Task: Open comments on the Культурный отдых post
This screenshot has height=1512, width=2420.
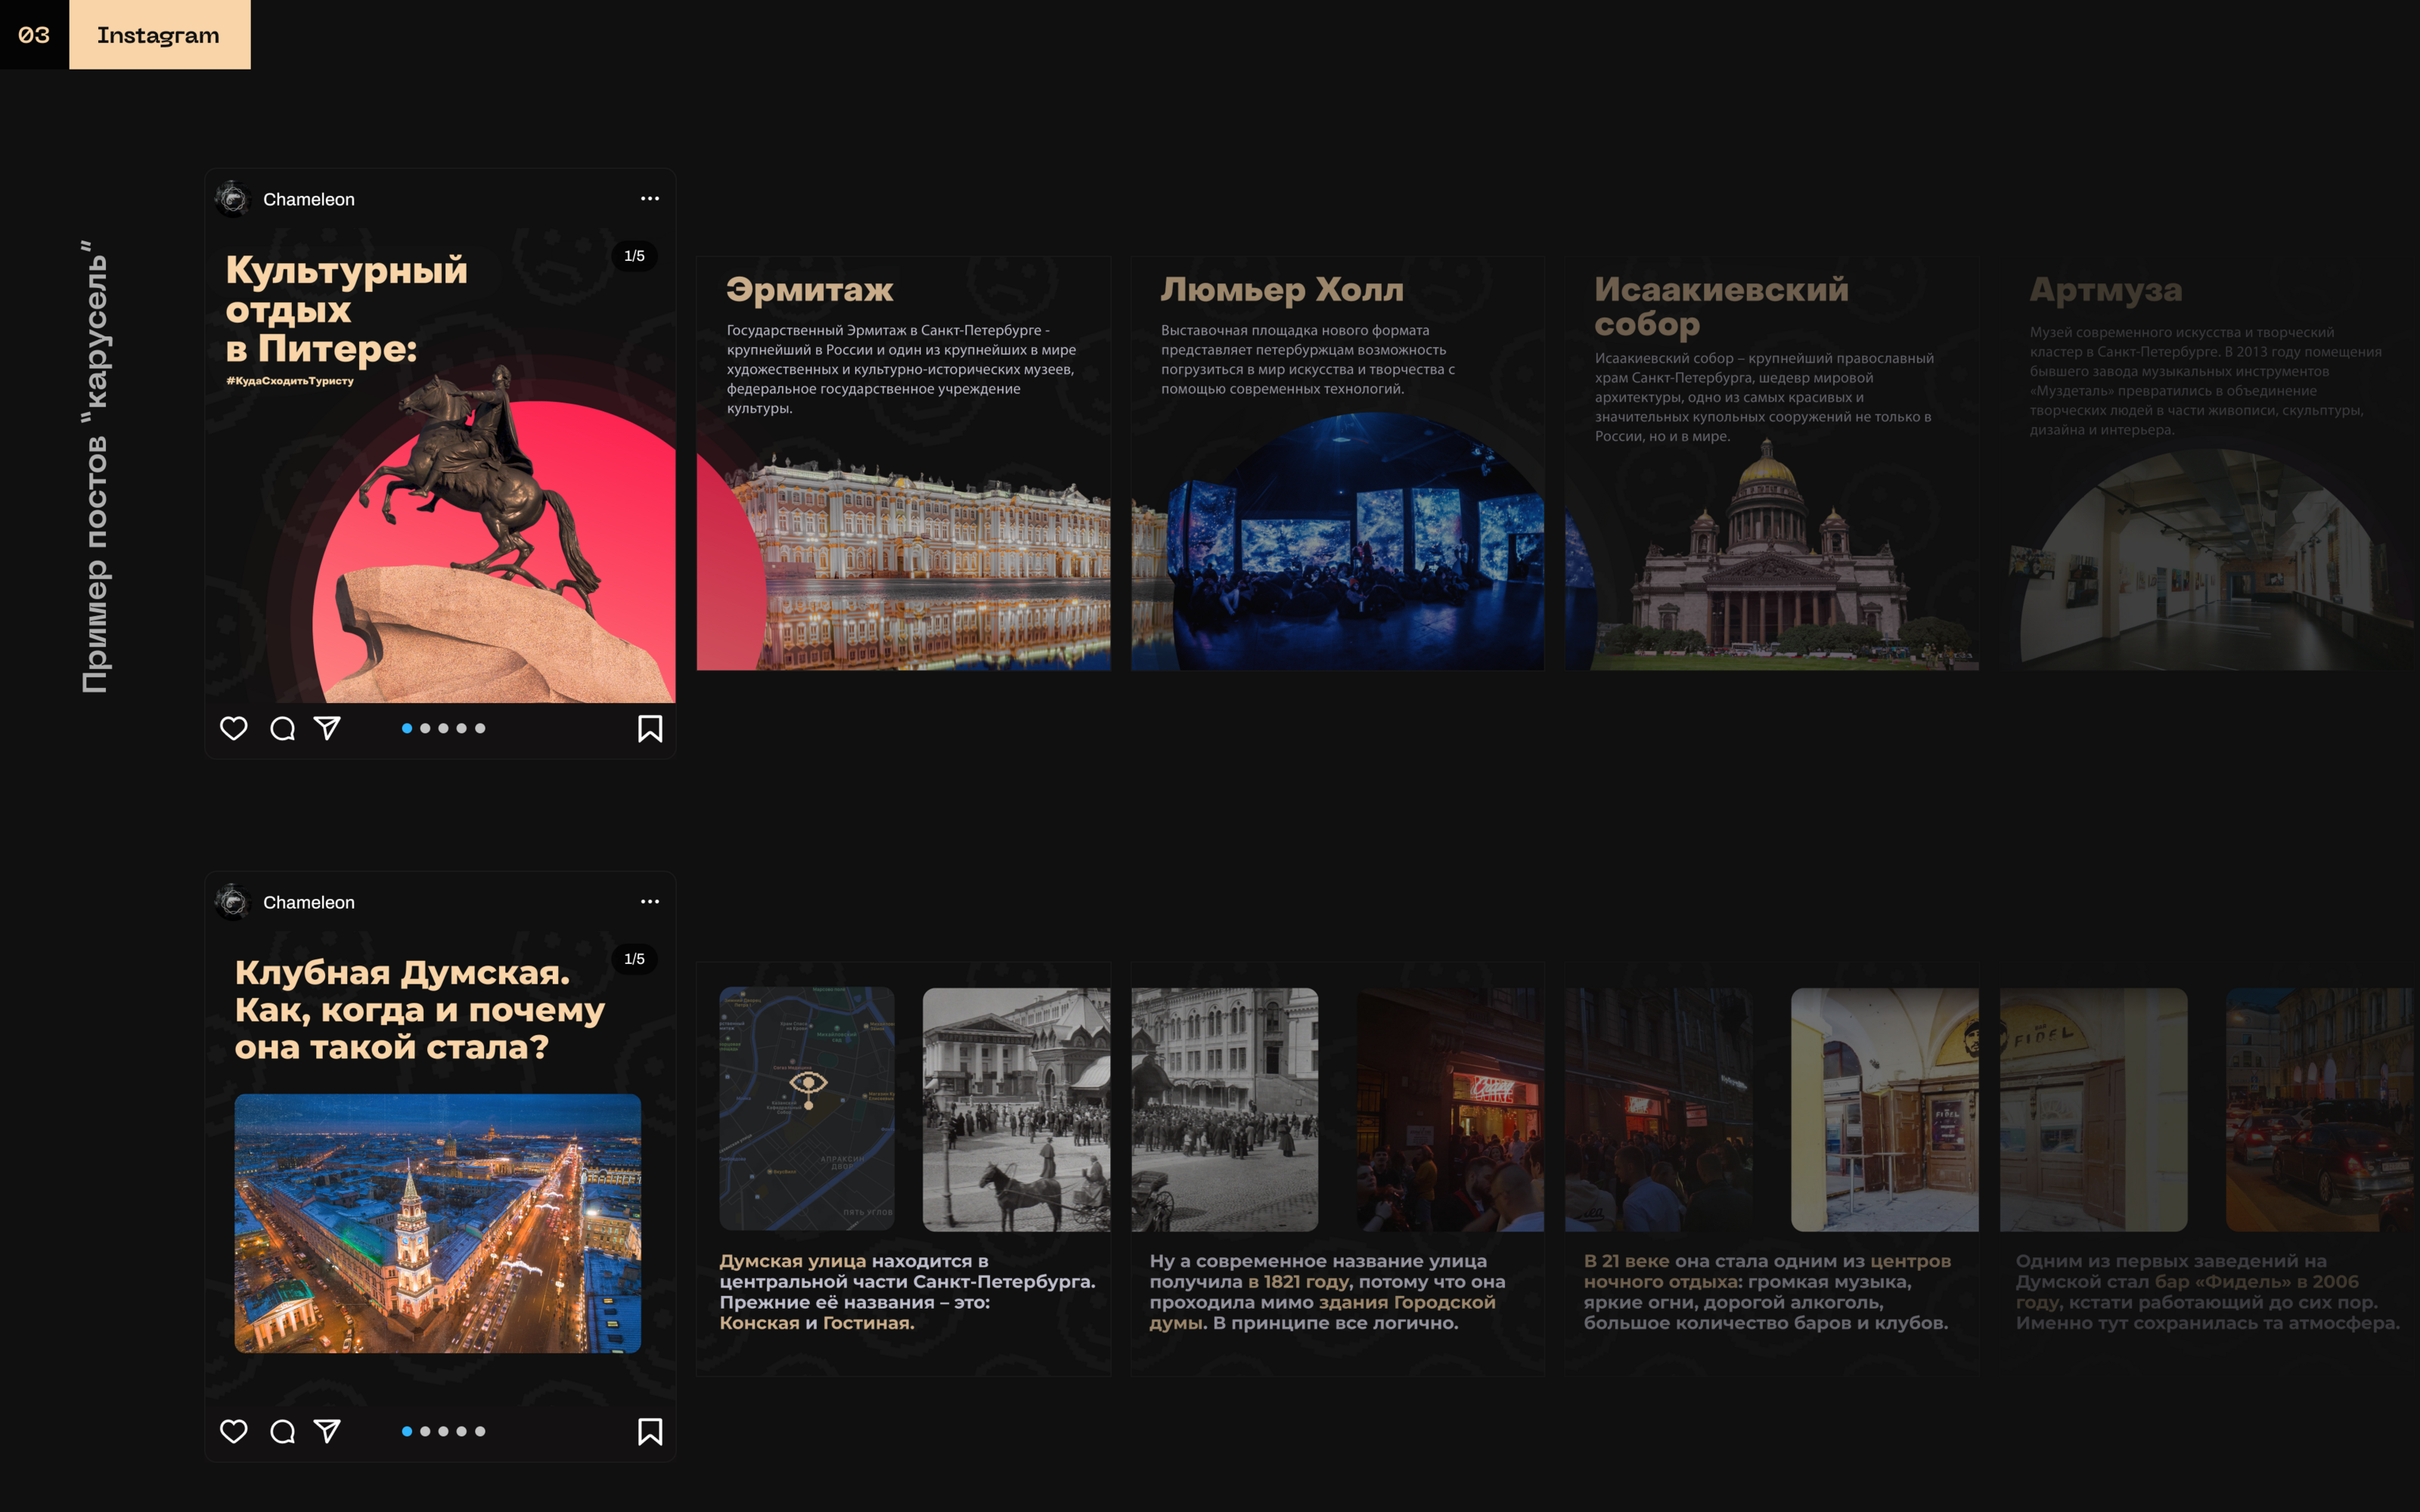Action: (282, 728)
